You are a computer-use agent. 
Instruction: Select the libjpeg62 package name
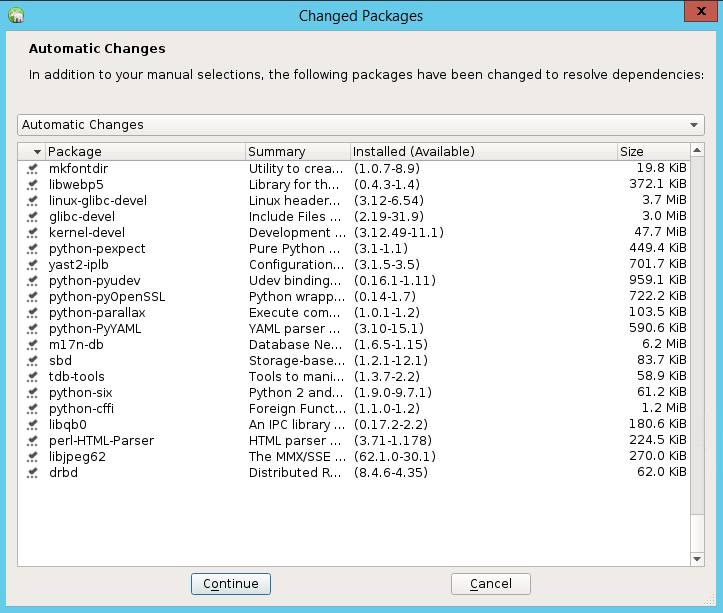[x=77, y=457]
